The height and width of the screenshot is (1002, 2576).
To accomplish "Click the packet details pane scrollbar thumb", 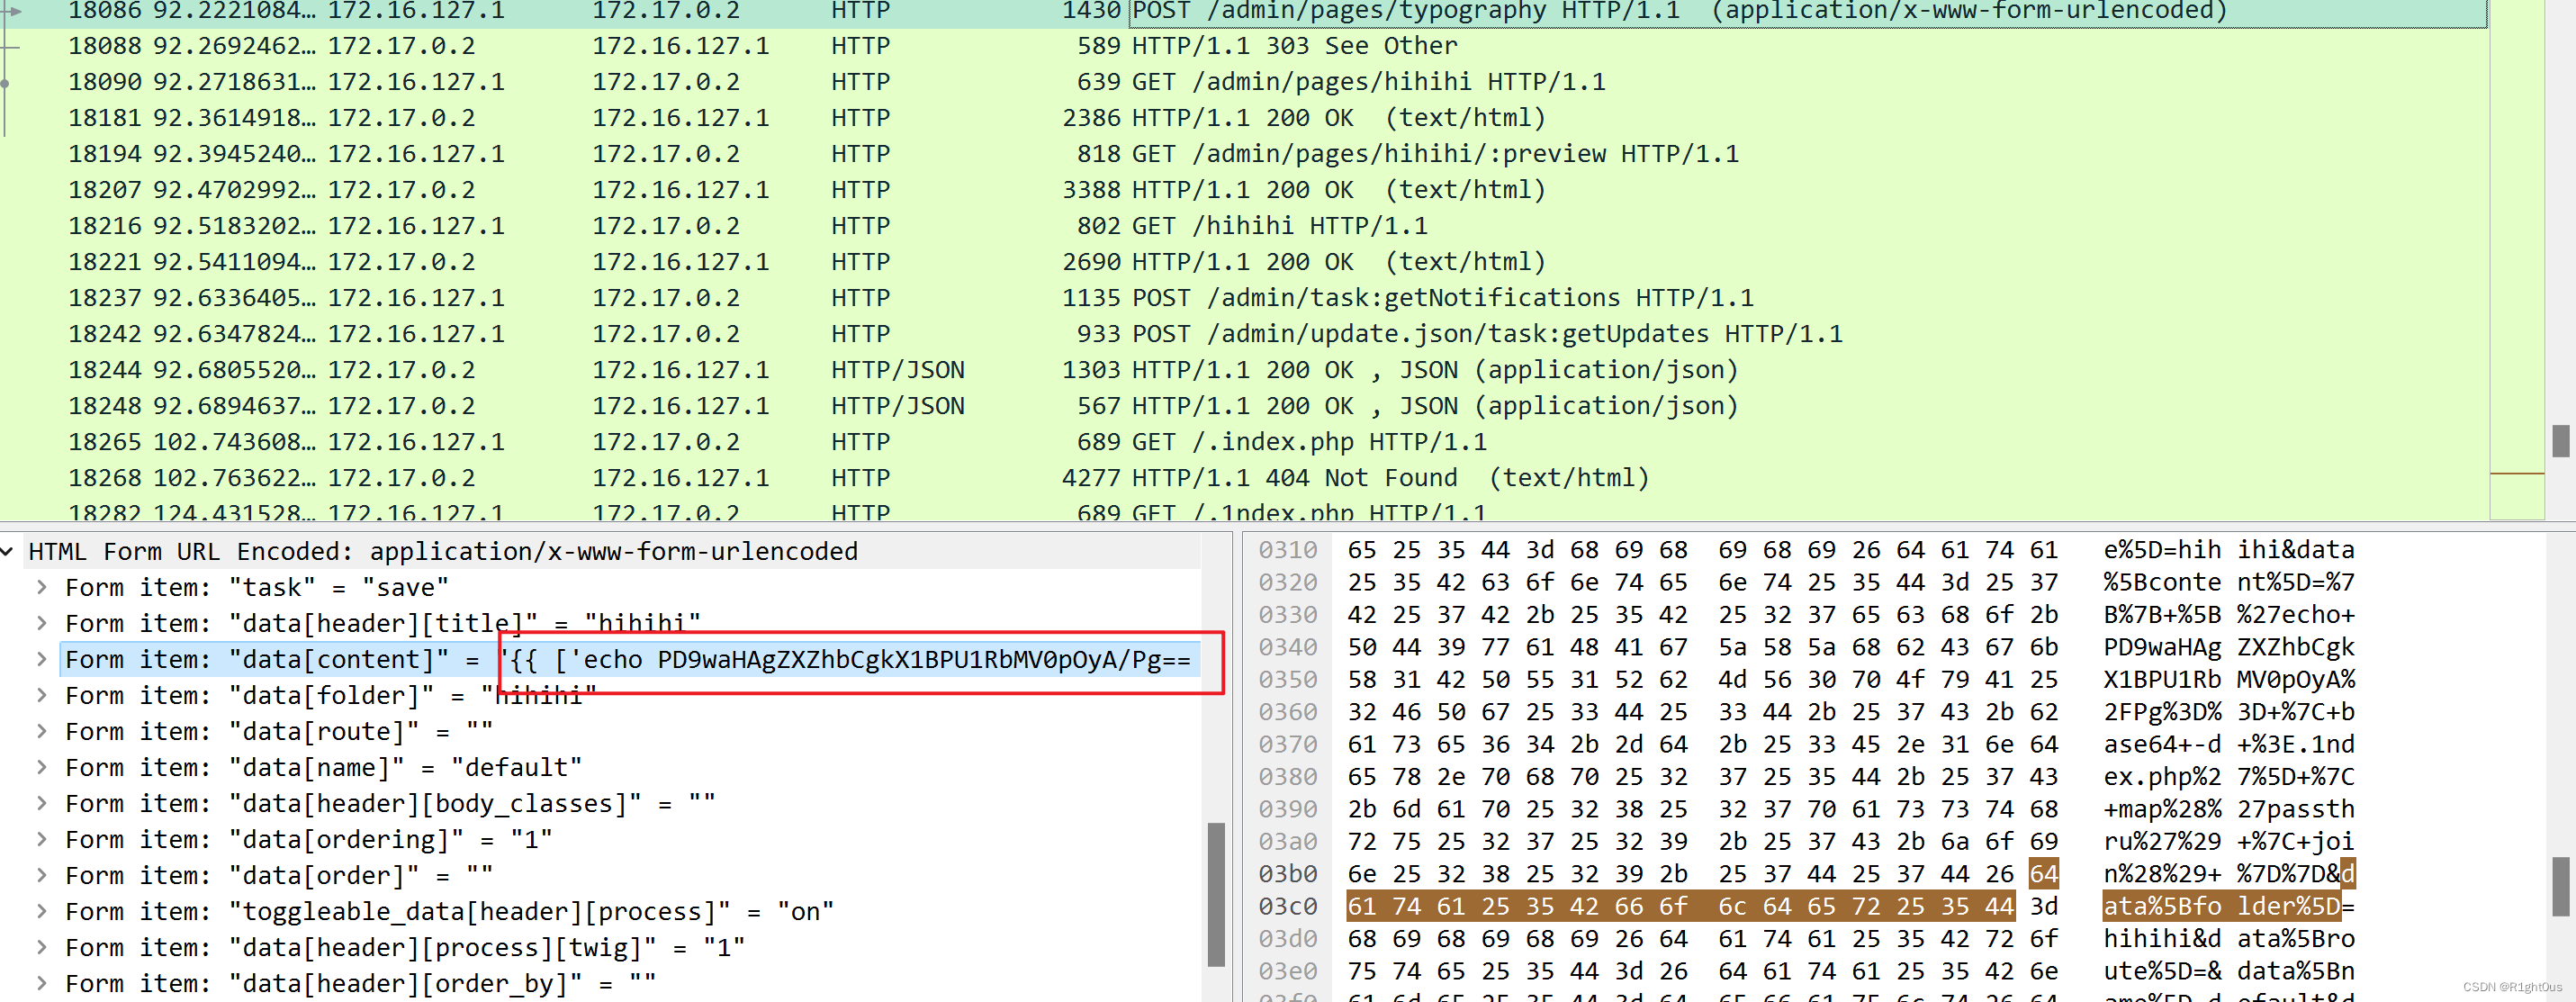I will point(1216,893).
